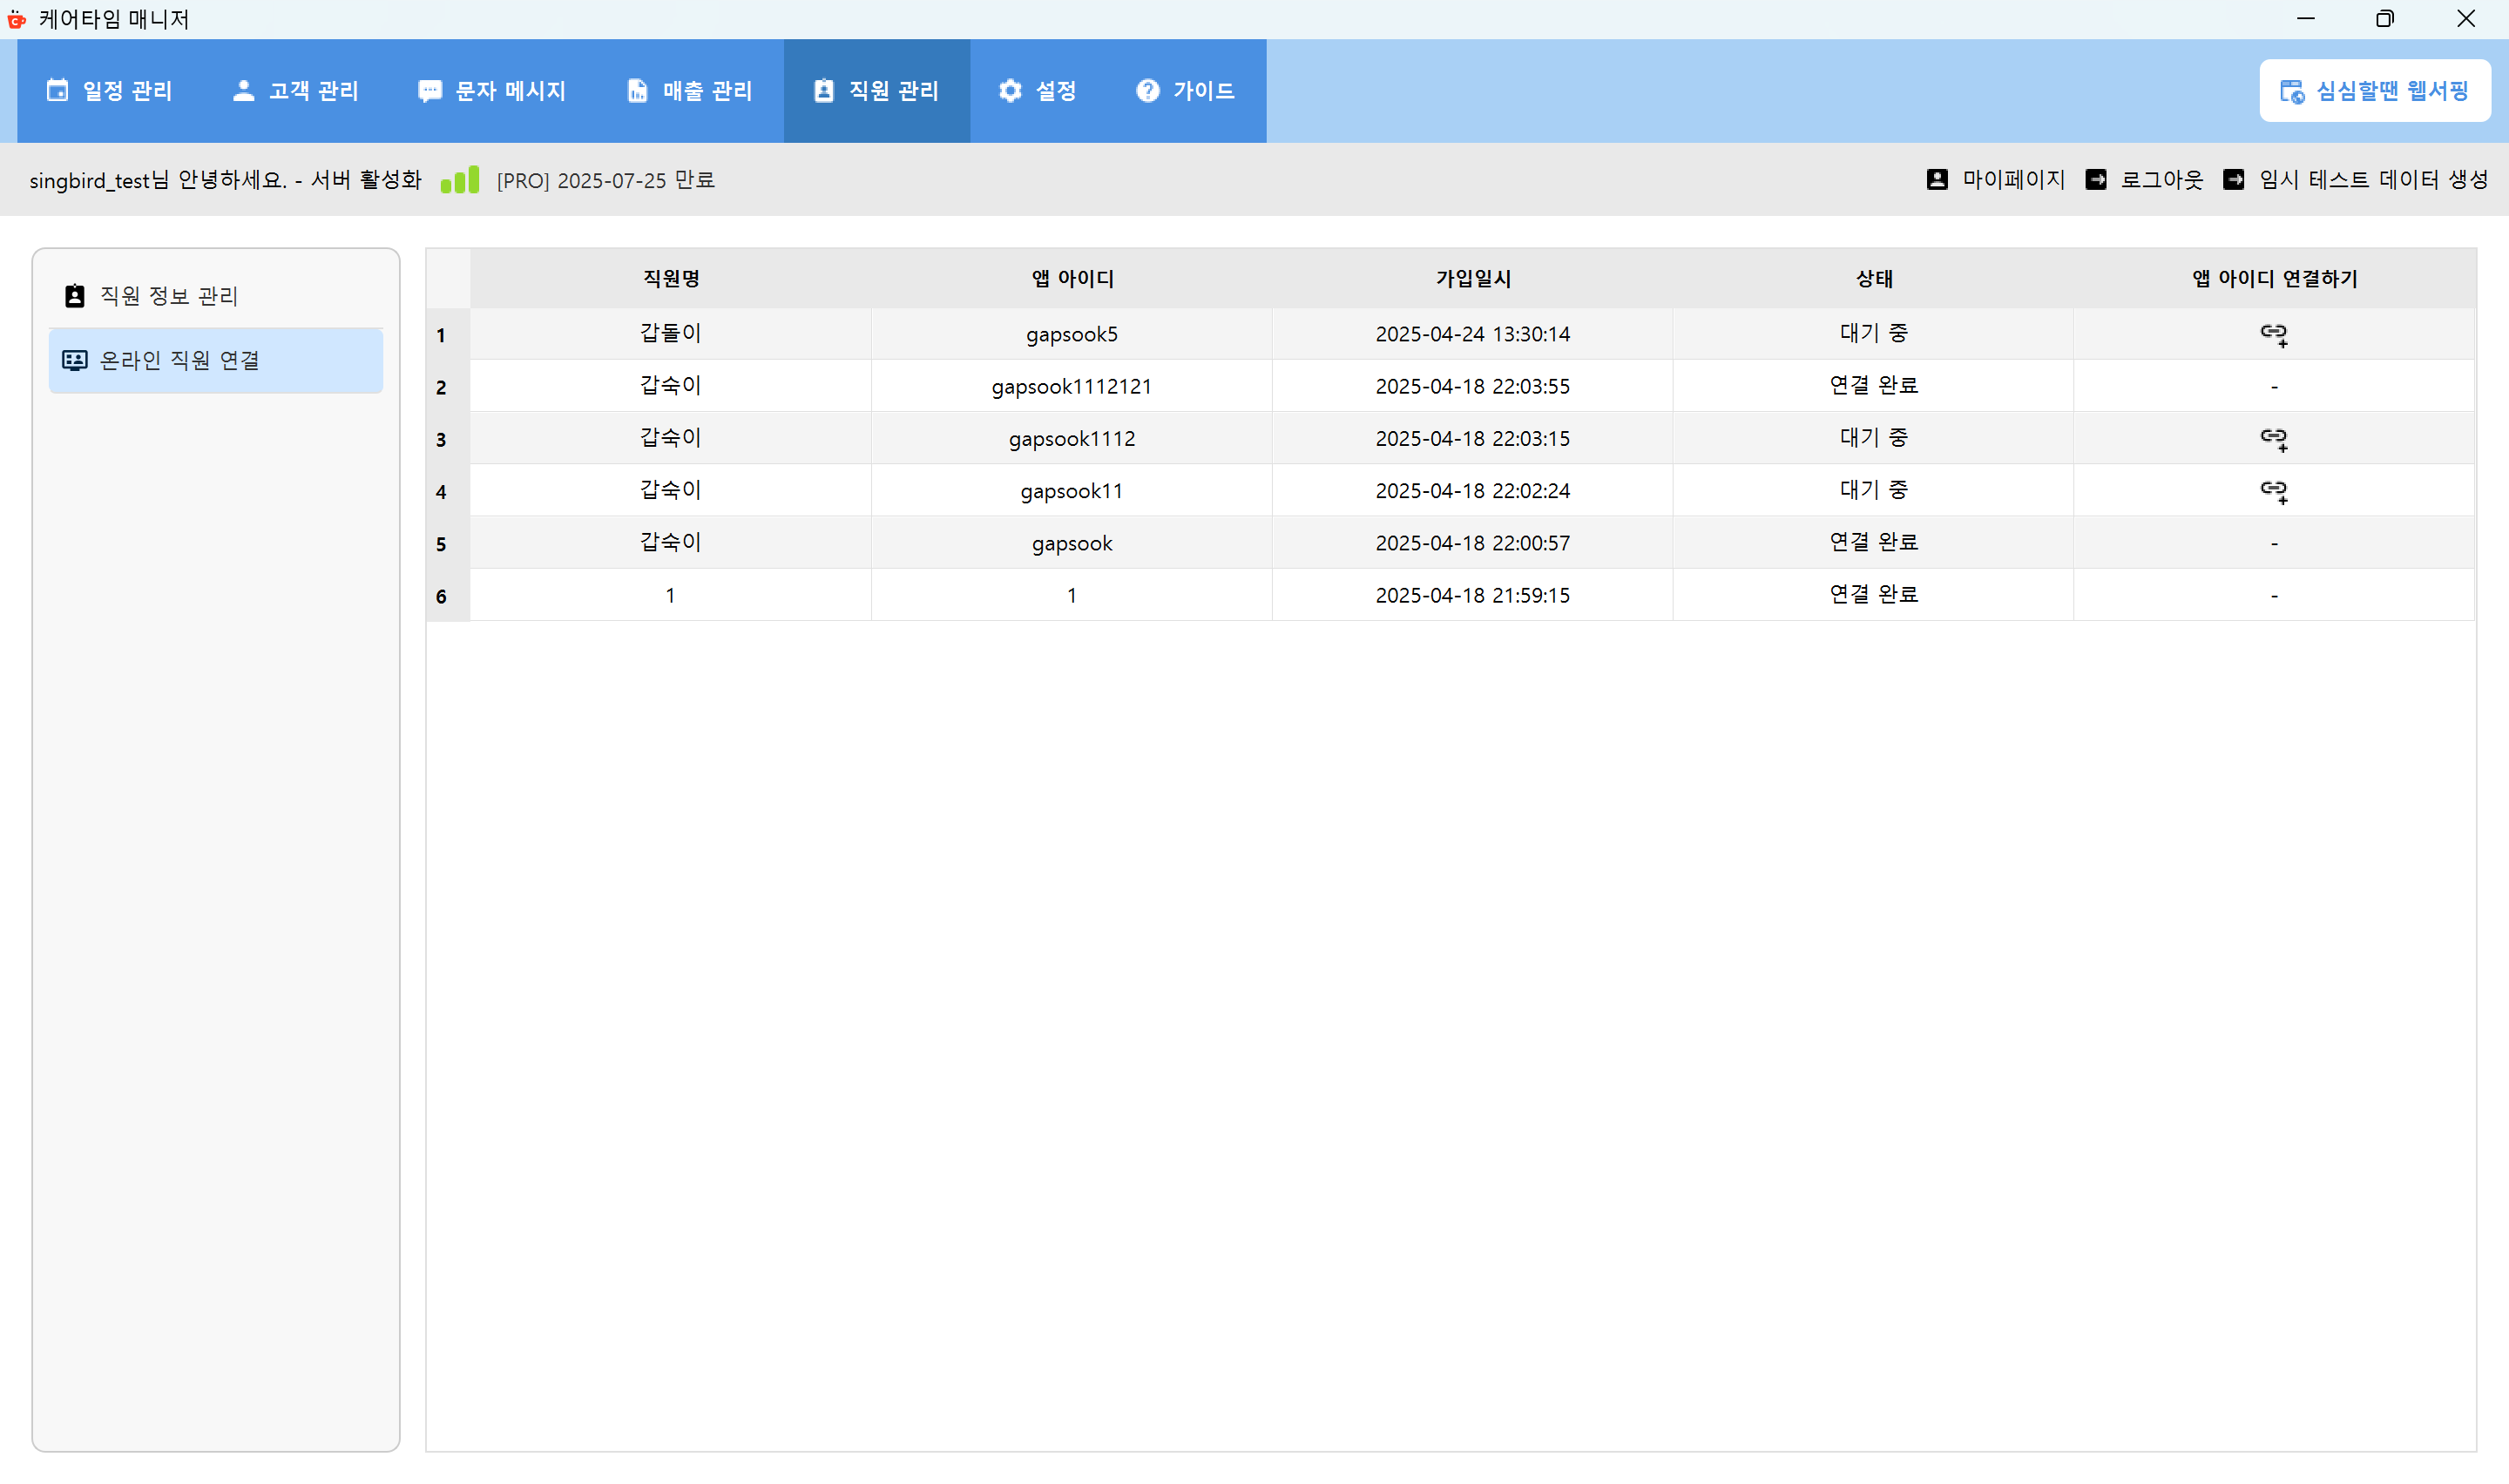Switch to the 일정 관리 tab
Viewport: 2509px width, 1484px height.
click(110, 91)
